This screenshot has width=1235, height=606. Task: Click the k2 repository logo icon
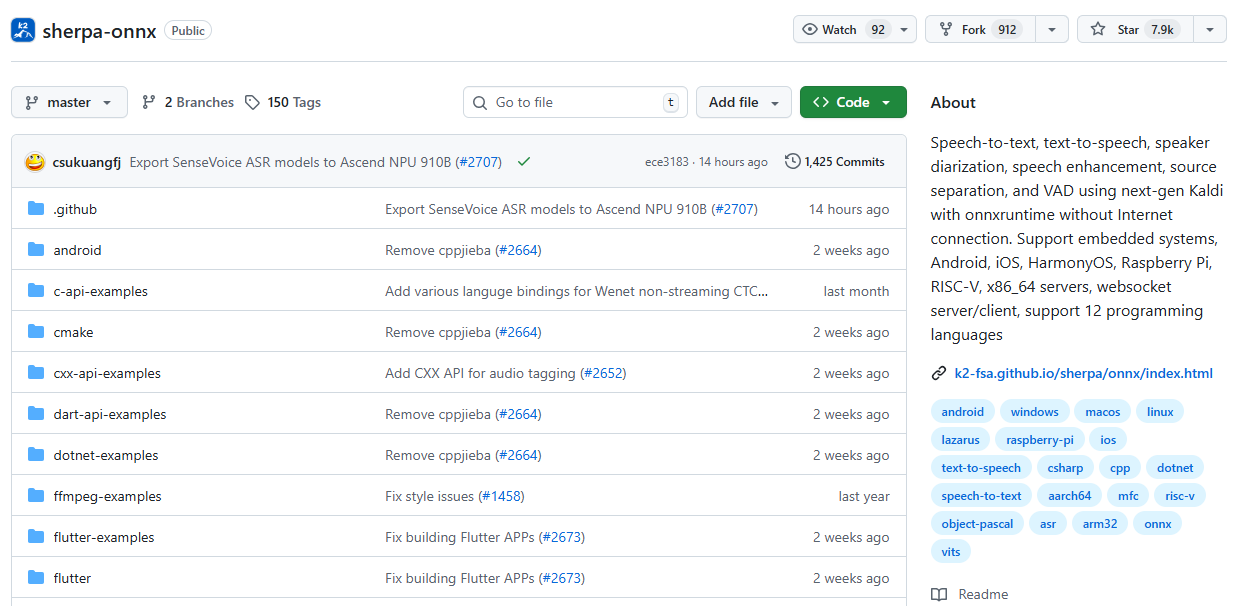point(23,30)
